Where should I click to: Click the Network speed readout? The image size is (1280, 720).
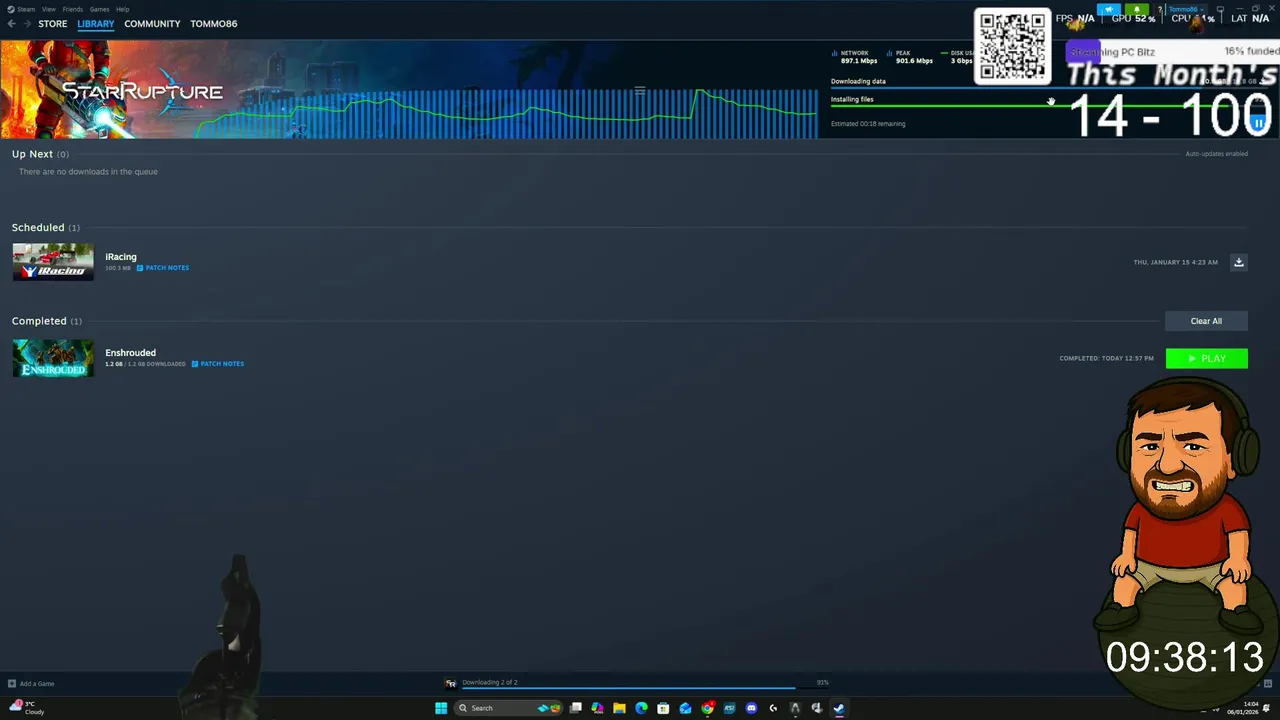coord(855,57)
